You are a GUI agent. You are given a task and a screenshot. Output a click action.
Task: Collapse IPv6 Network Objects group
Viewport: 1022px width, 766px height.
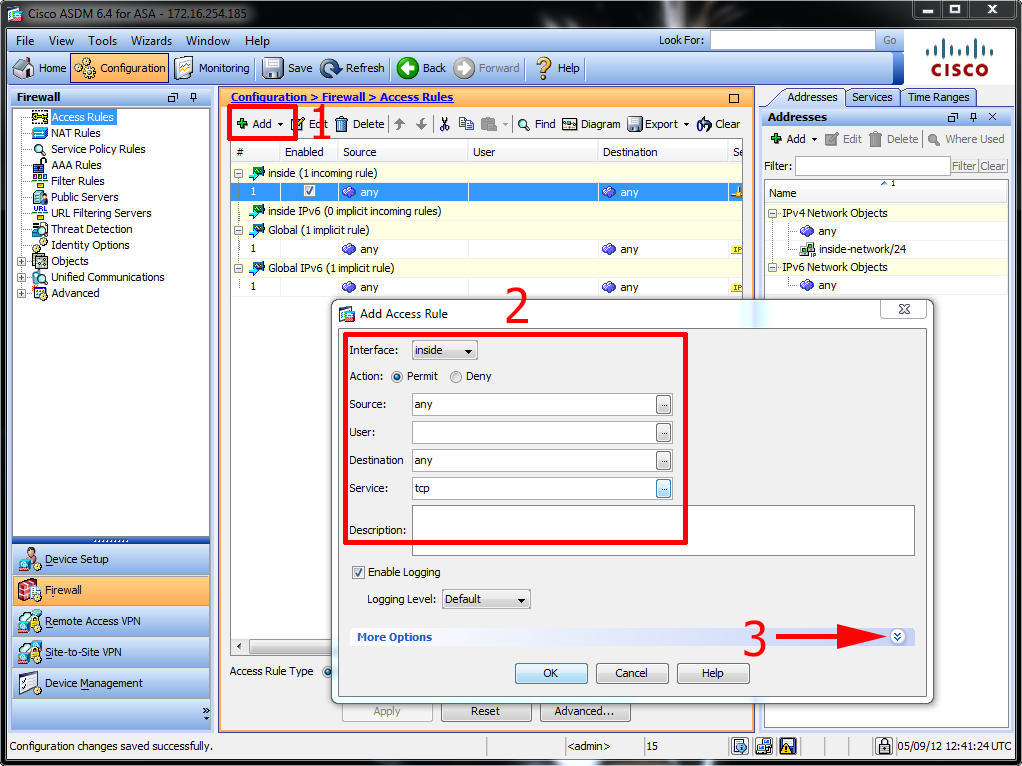(x=772, y=267)
